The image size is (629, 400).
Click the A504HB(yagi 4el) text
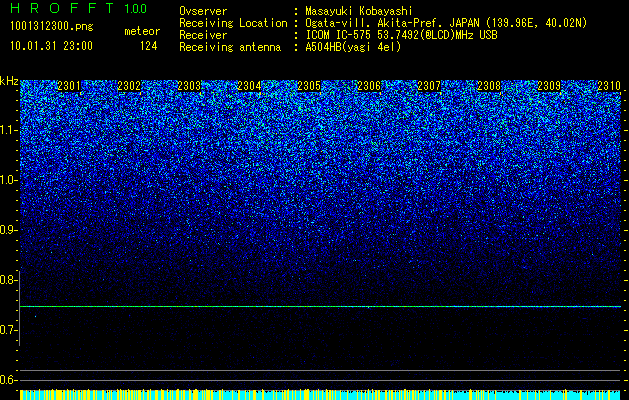click(x=353, y=47)
